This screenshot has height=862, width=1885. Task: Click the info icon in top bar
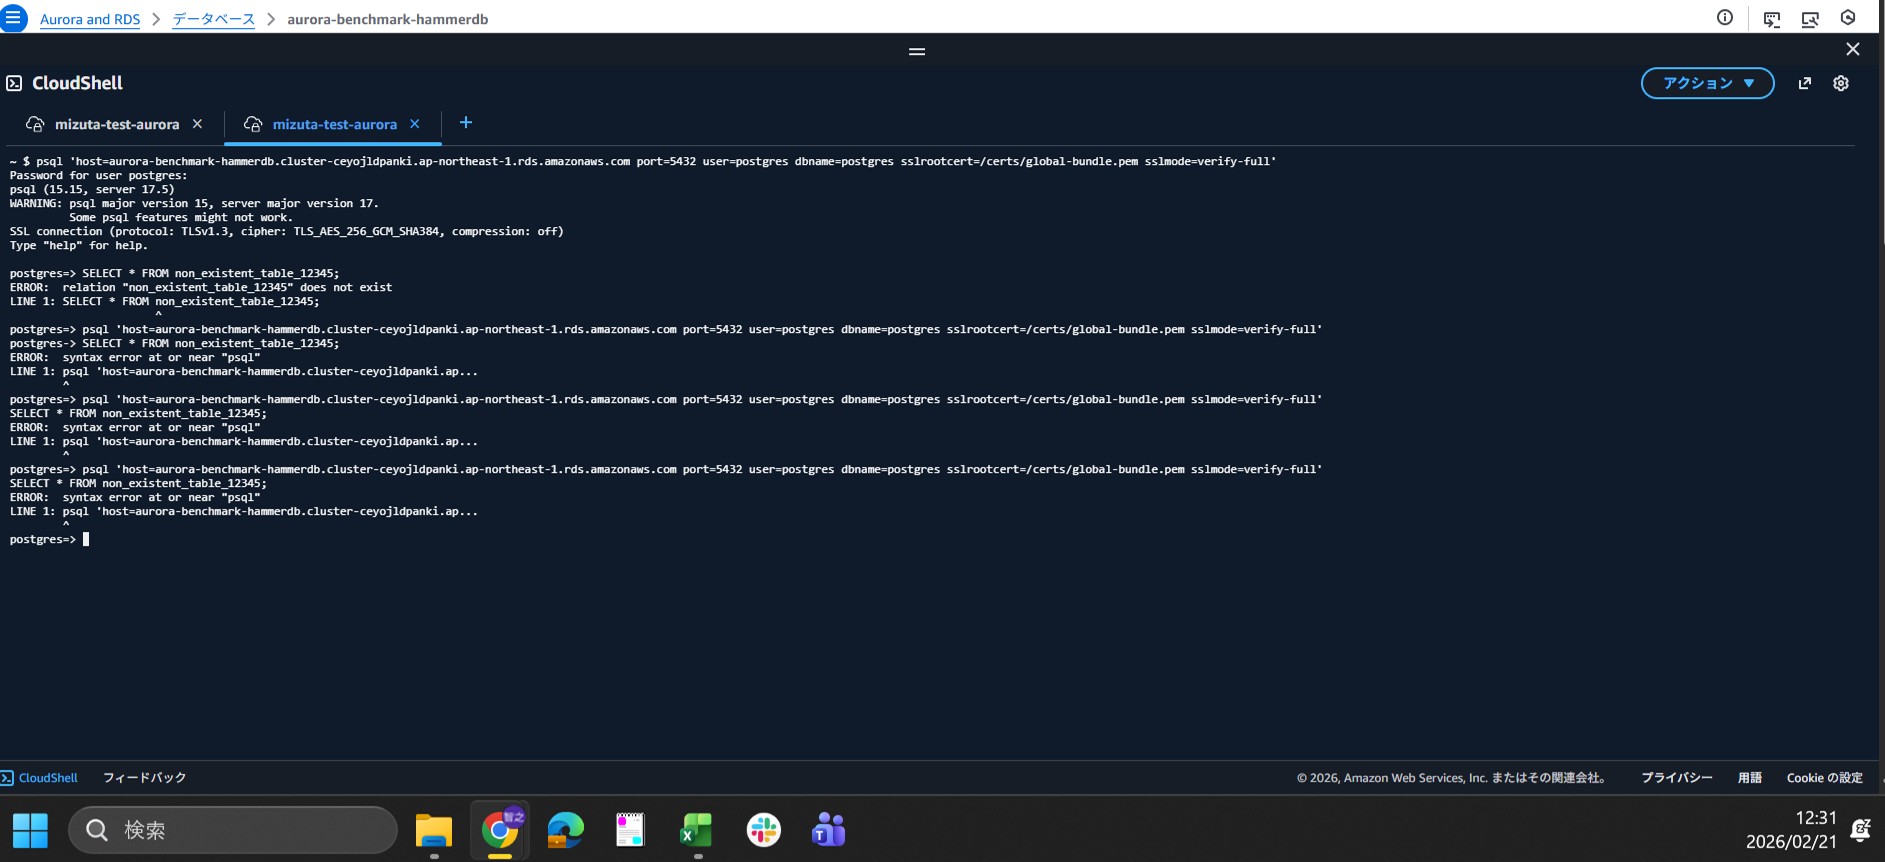pos(1725,18)
